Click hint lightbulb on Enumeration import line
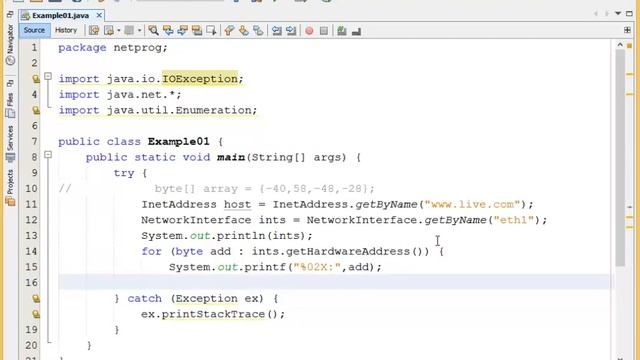Screen dimensions: 640x360 point(36,110)
